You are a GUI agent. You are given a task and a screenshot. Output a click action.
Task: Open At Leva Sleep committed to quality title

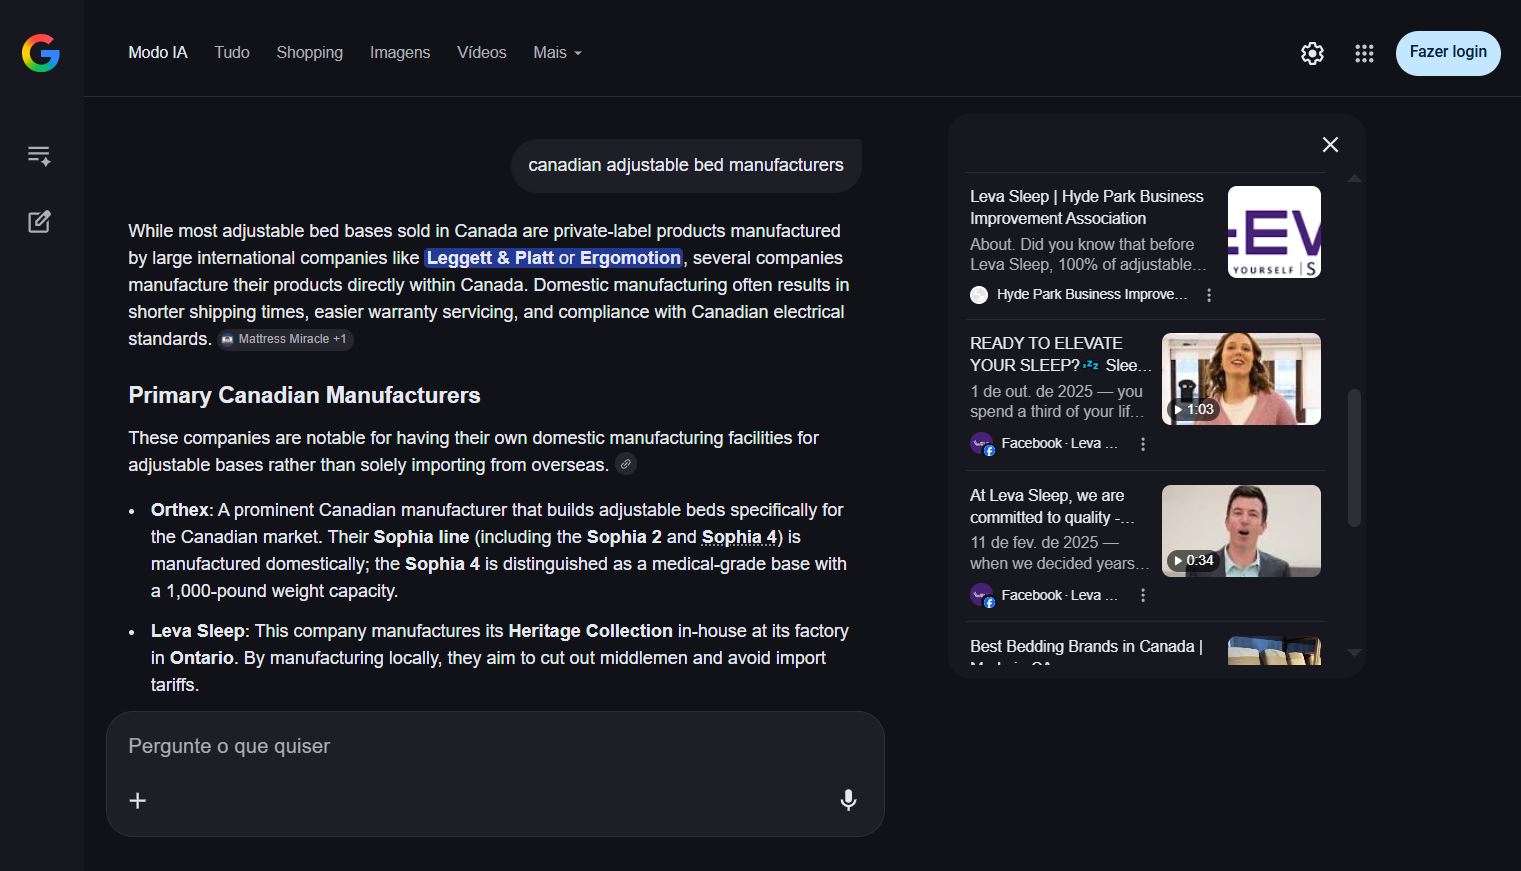tap(1052, 506)
